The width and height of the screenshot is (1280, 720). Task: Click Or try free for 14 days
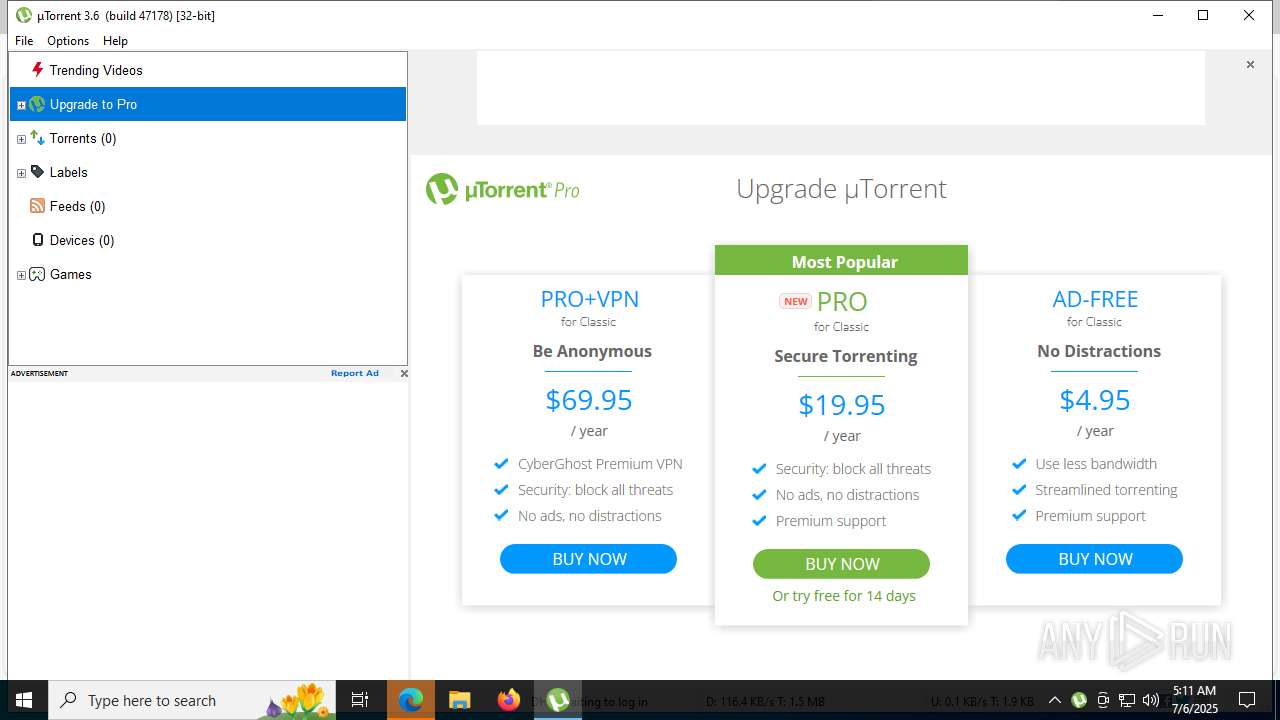844,596
